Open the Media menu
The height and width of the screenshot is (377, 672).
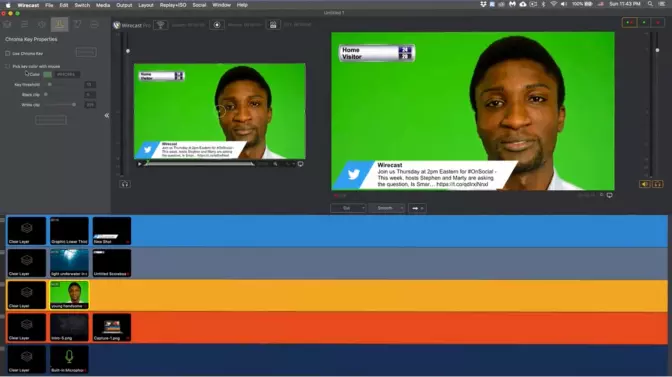point(103,5)
